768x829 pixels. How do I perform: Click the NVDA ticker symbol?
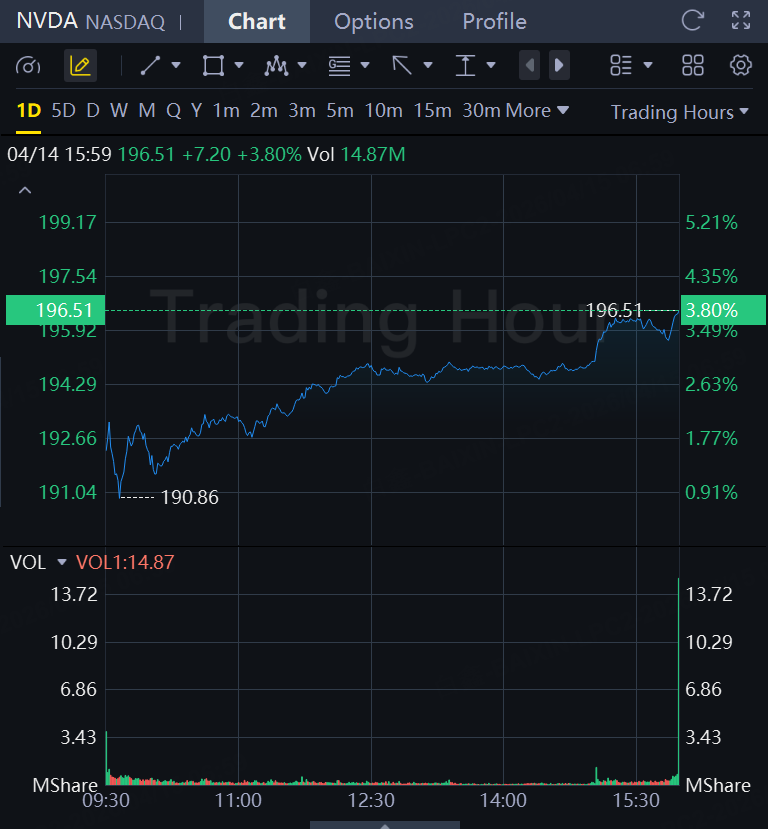pos(47,21)
